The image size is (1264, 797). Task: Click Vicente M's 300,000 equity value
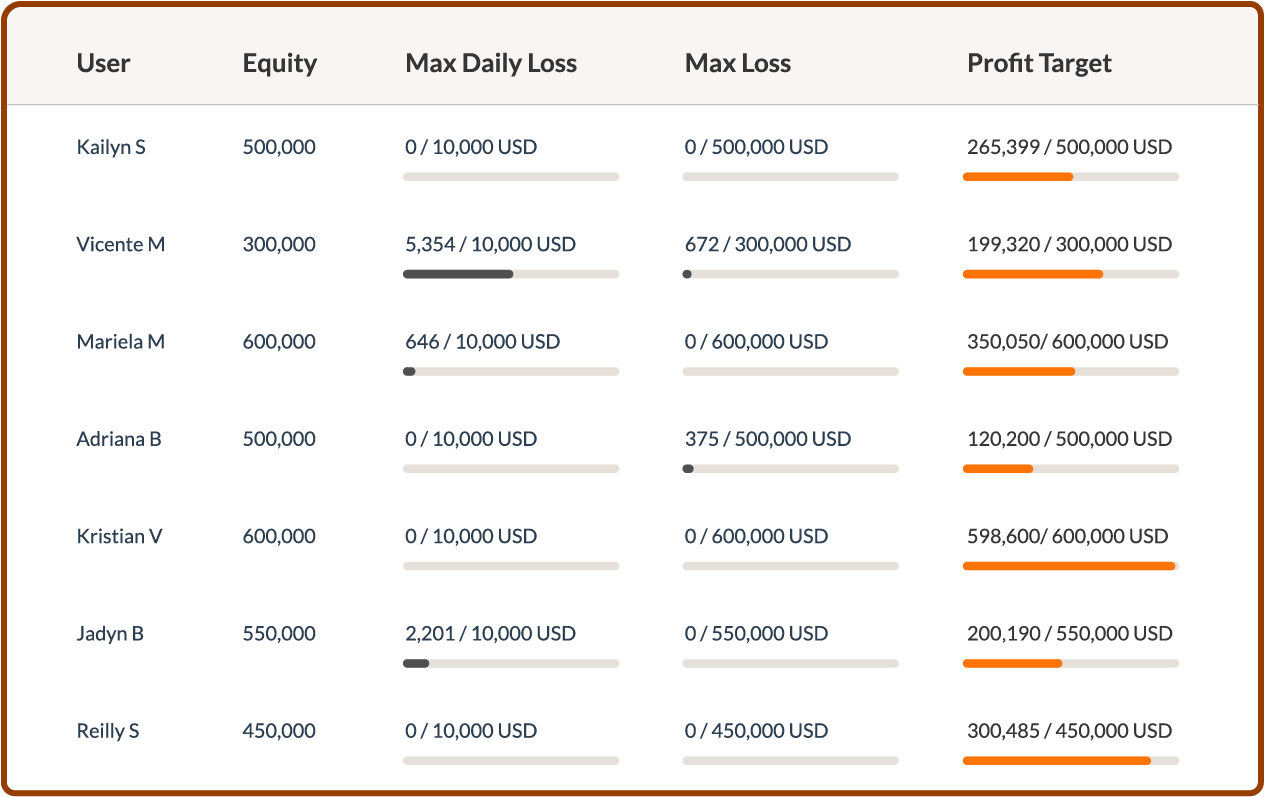(279, 244)
